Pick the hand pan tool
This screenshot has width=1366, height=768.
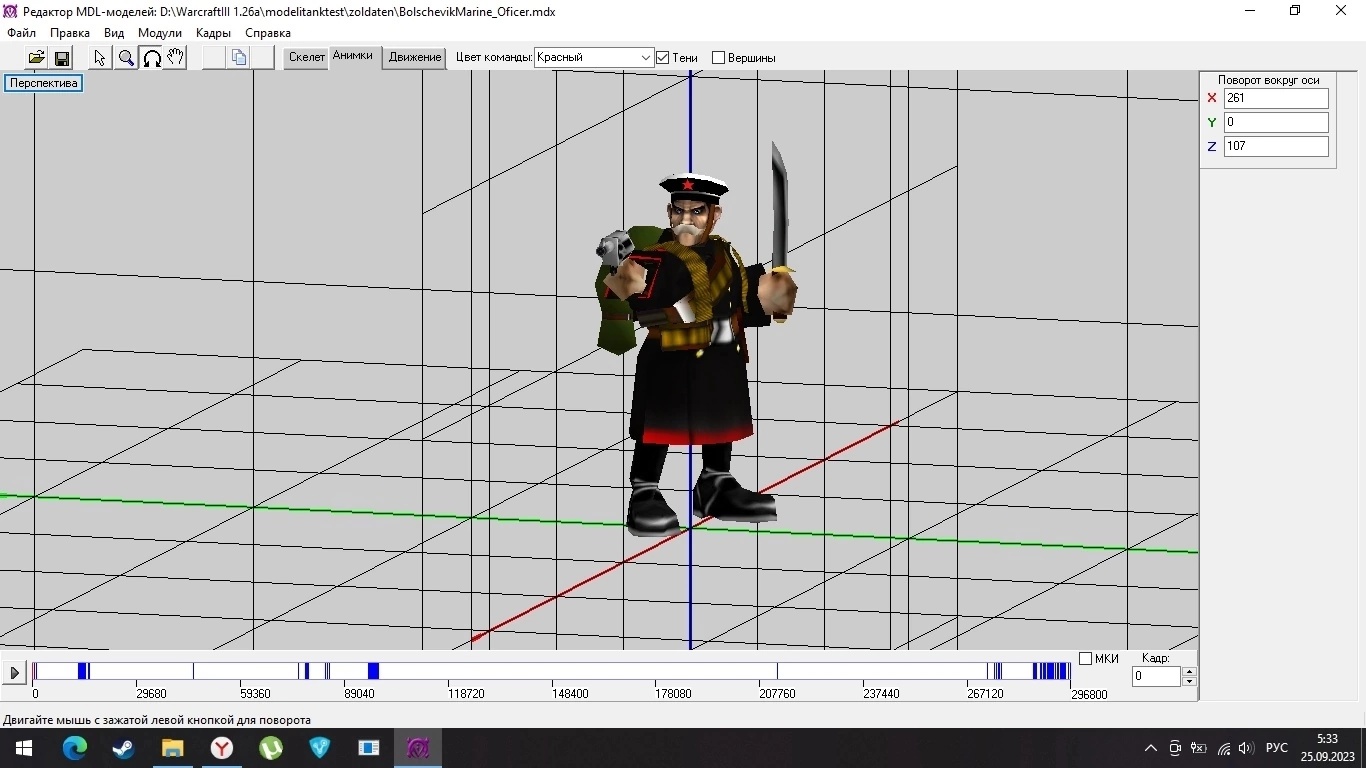coord(176,58)
